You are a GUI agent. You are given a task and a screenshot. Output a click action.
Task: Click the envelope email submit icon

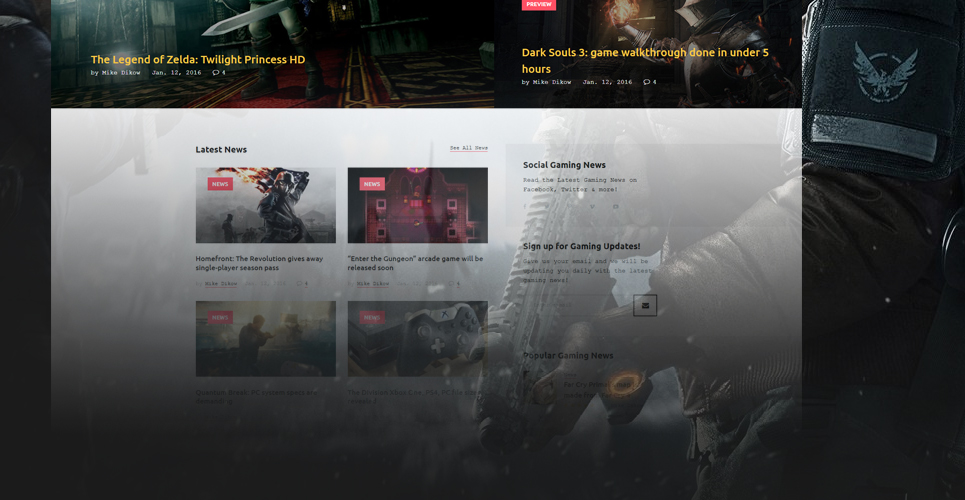645,305
